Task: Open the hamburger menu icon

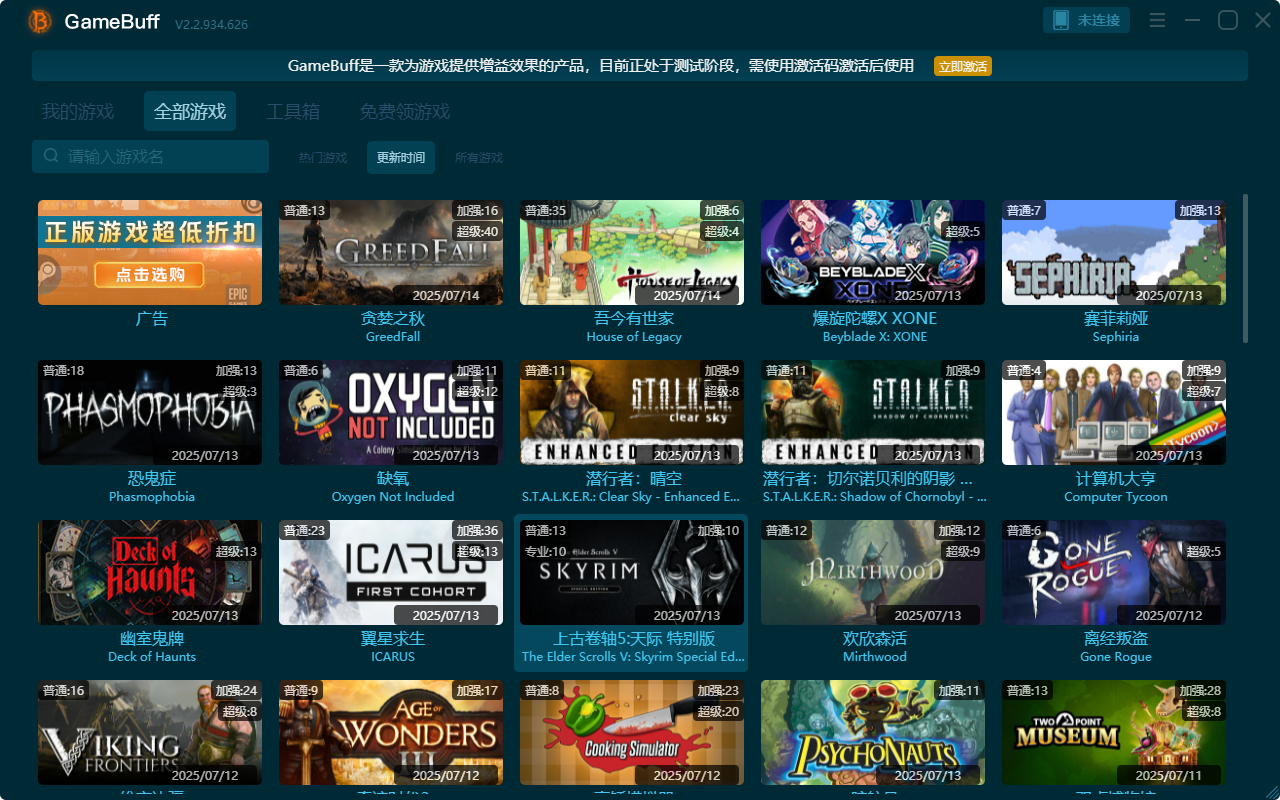Action: pyautogui.click(x=1157, y=19)
